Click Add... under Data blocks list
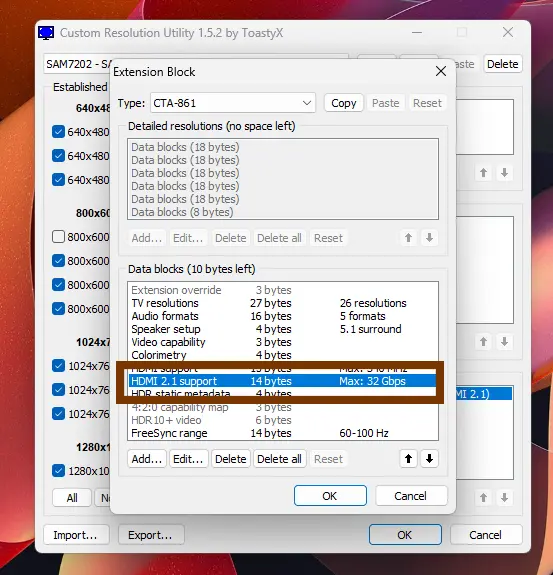This screenshot has width=553, height=575. tap(147, 459)
